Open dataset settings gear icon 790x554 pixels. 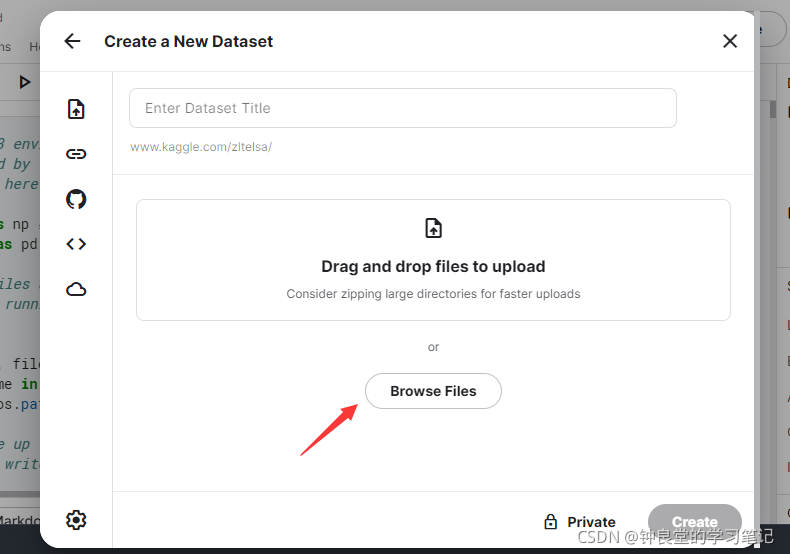click(x=76, y=520)
